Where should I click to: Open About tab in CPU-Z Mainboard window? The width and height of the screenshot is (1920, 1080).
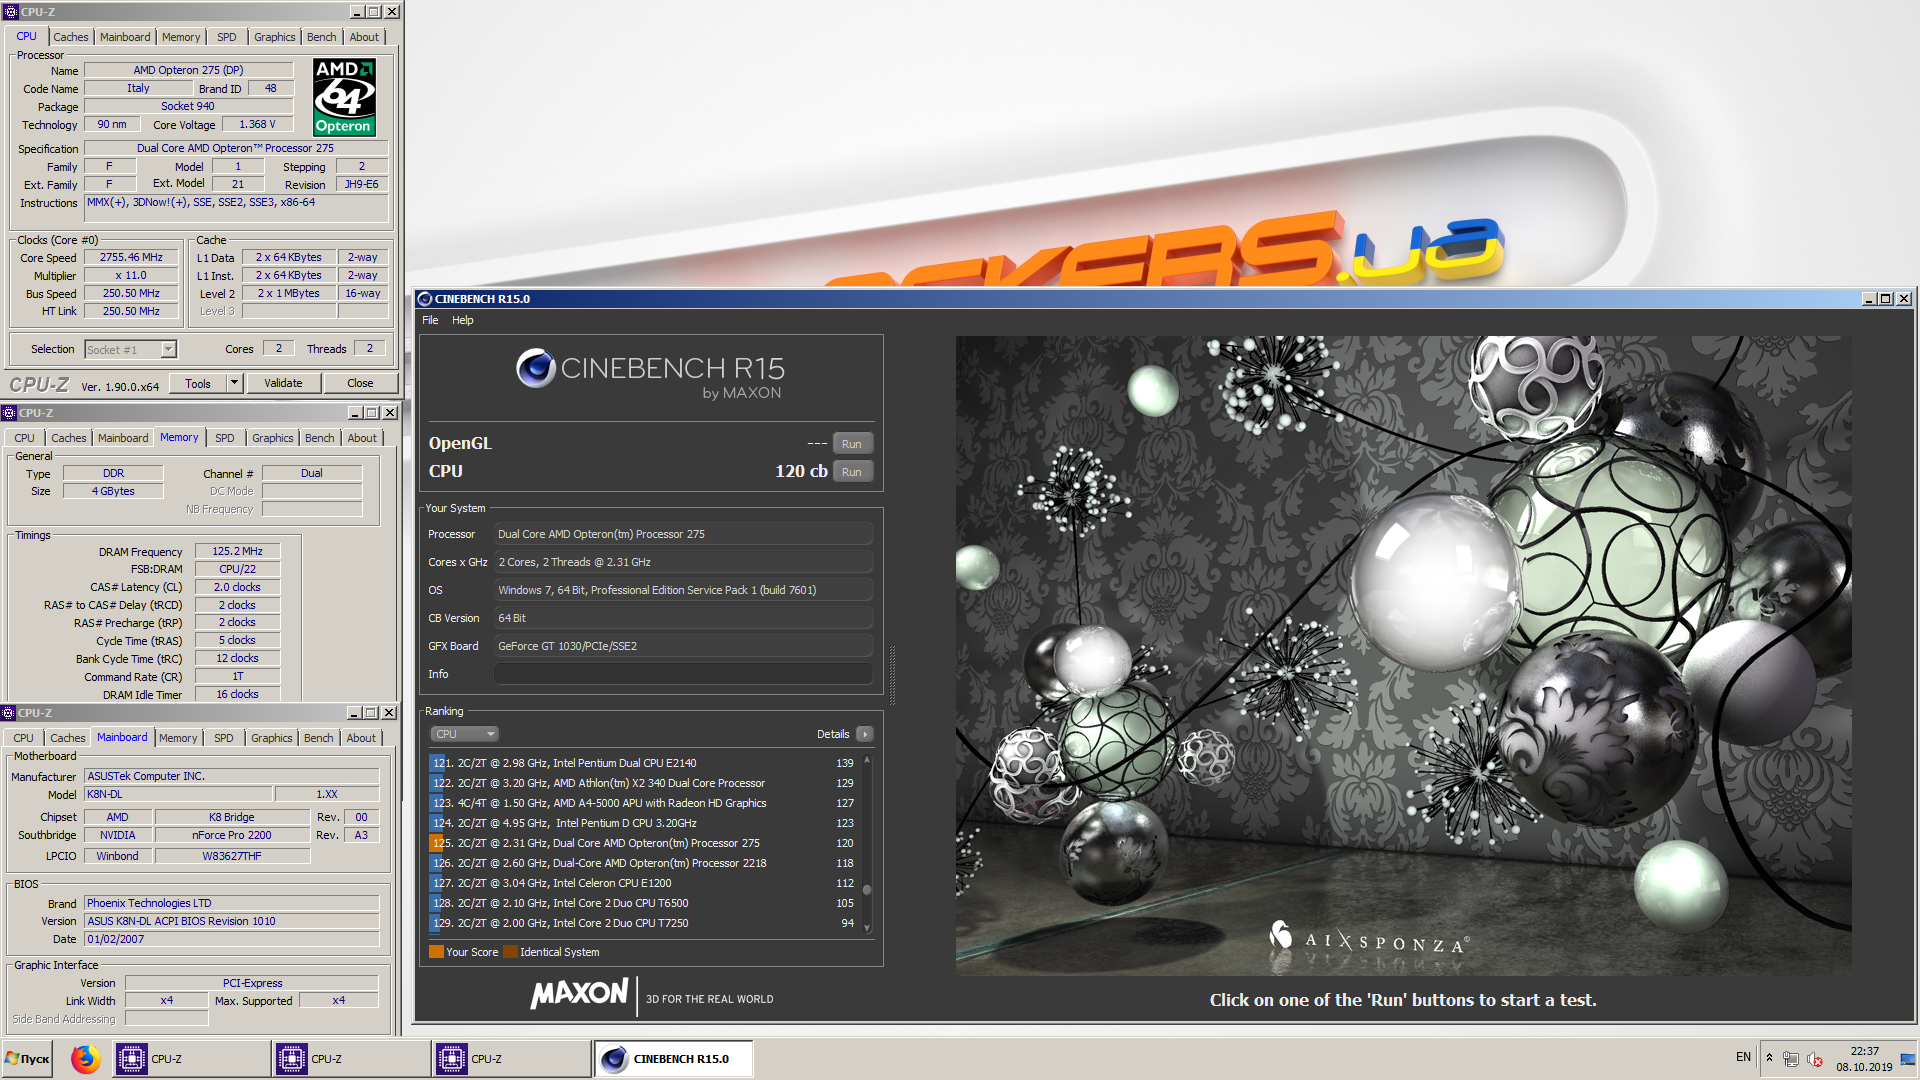[361, 738]
